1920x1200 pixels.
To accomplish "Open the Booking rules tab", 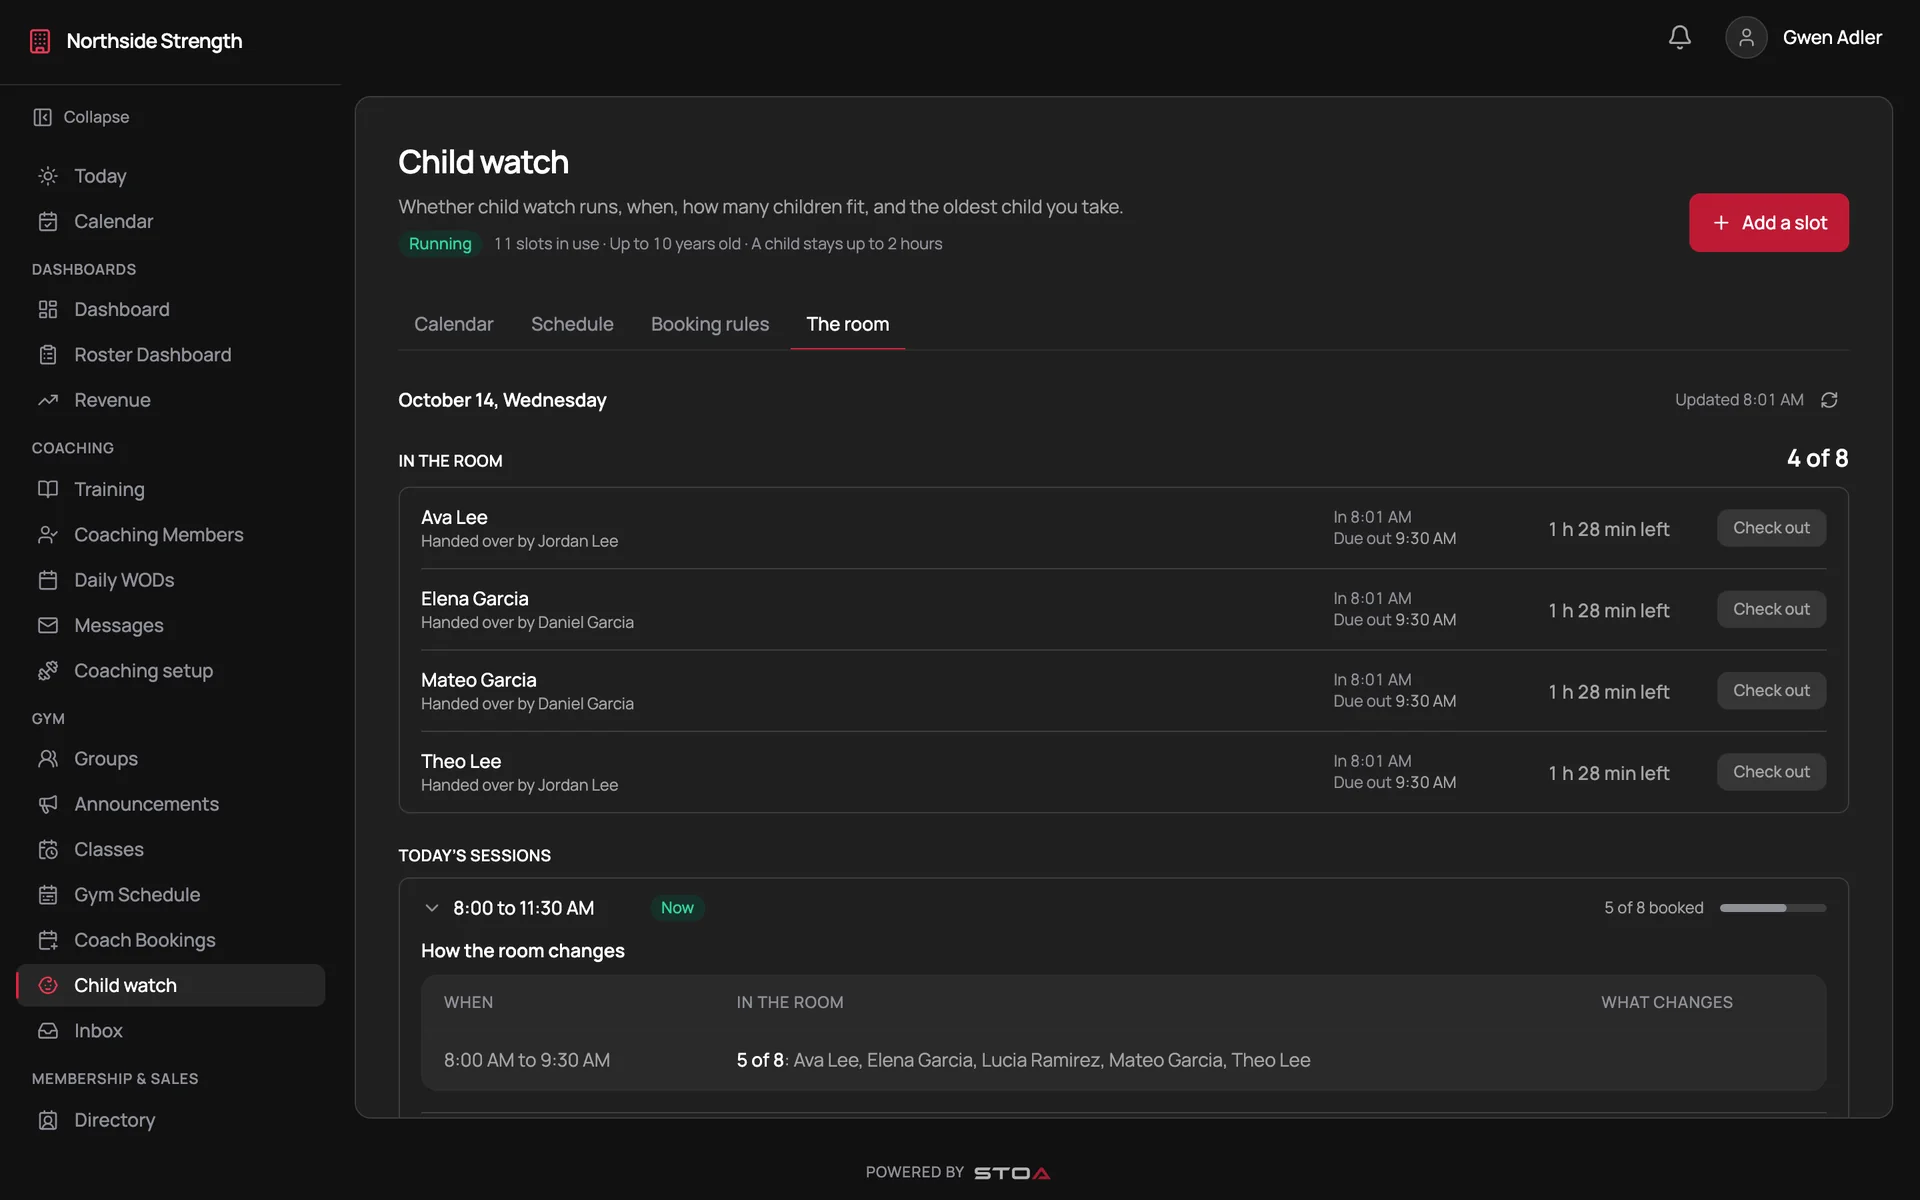I will 710,324.
